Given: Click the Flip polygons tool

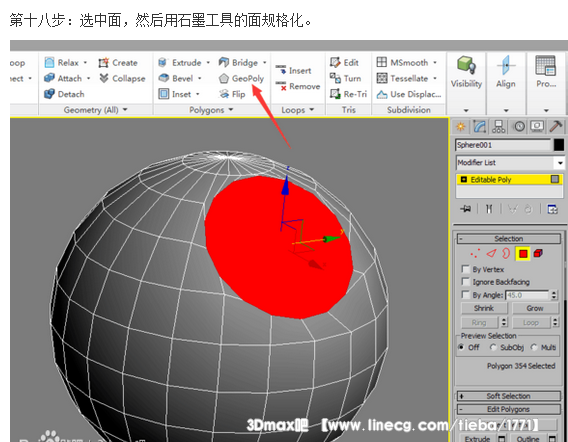Looking at the screenshot, I should (x=232, y=94).
